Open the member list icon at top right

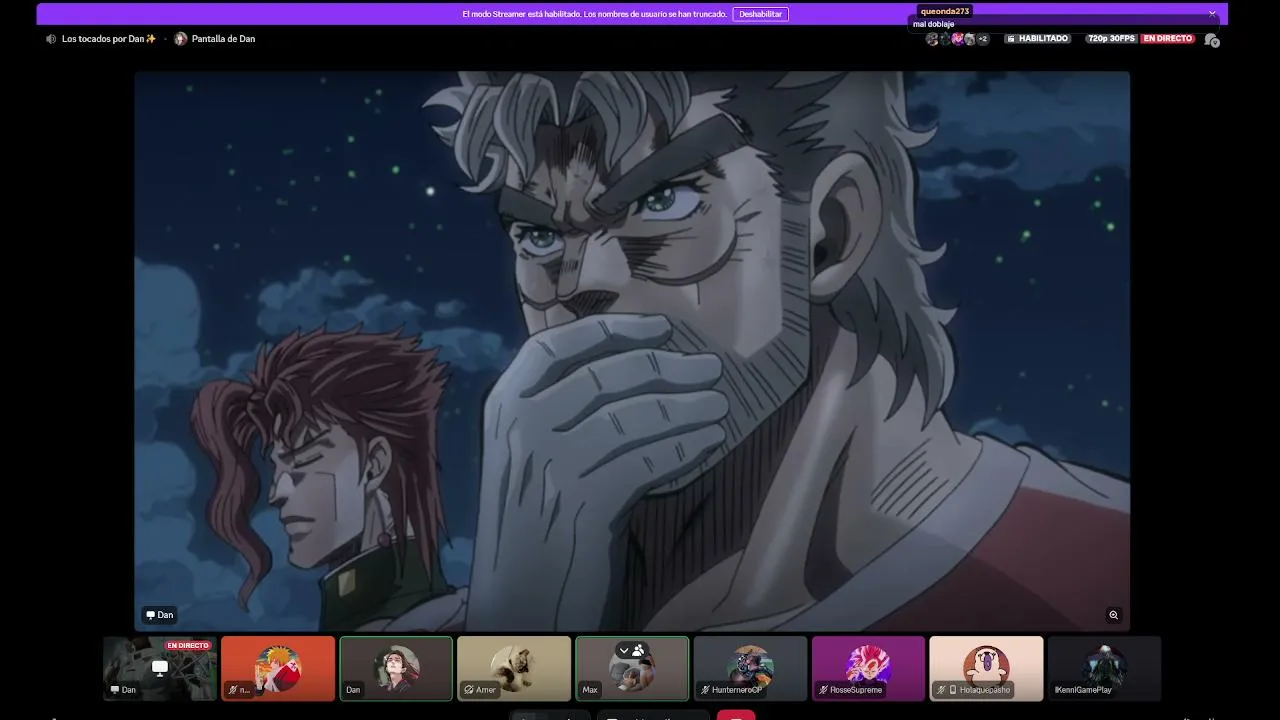point(1211,40)
